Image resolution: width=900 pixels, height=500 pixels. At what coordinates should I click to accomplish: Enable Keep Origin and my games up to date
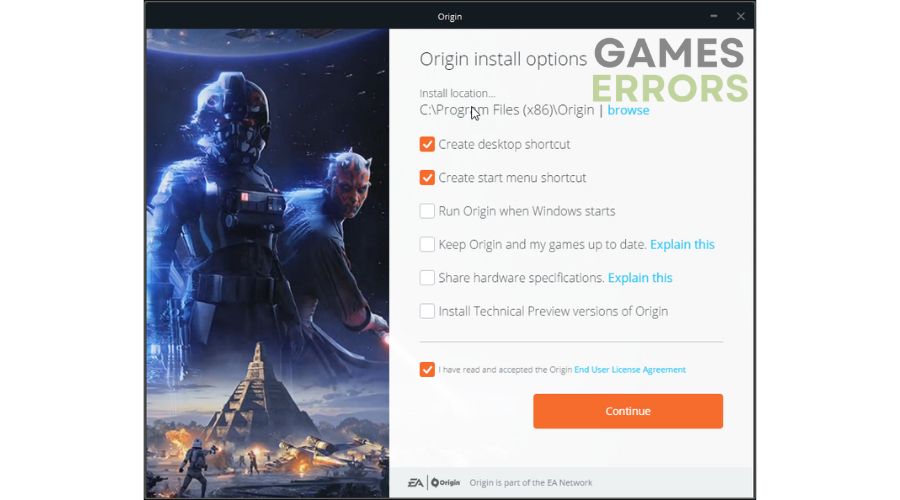[426, 244]
